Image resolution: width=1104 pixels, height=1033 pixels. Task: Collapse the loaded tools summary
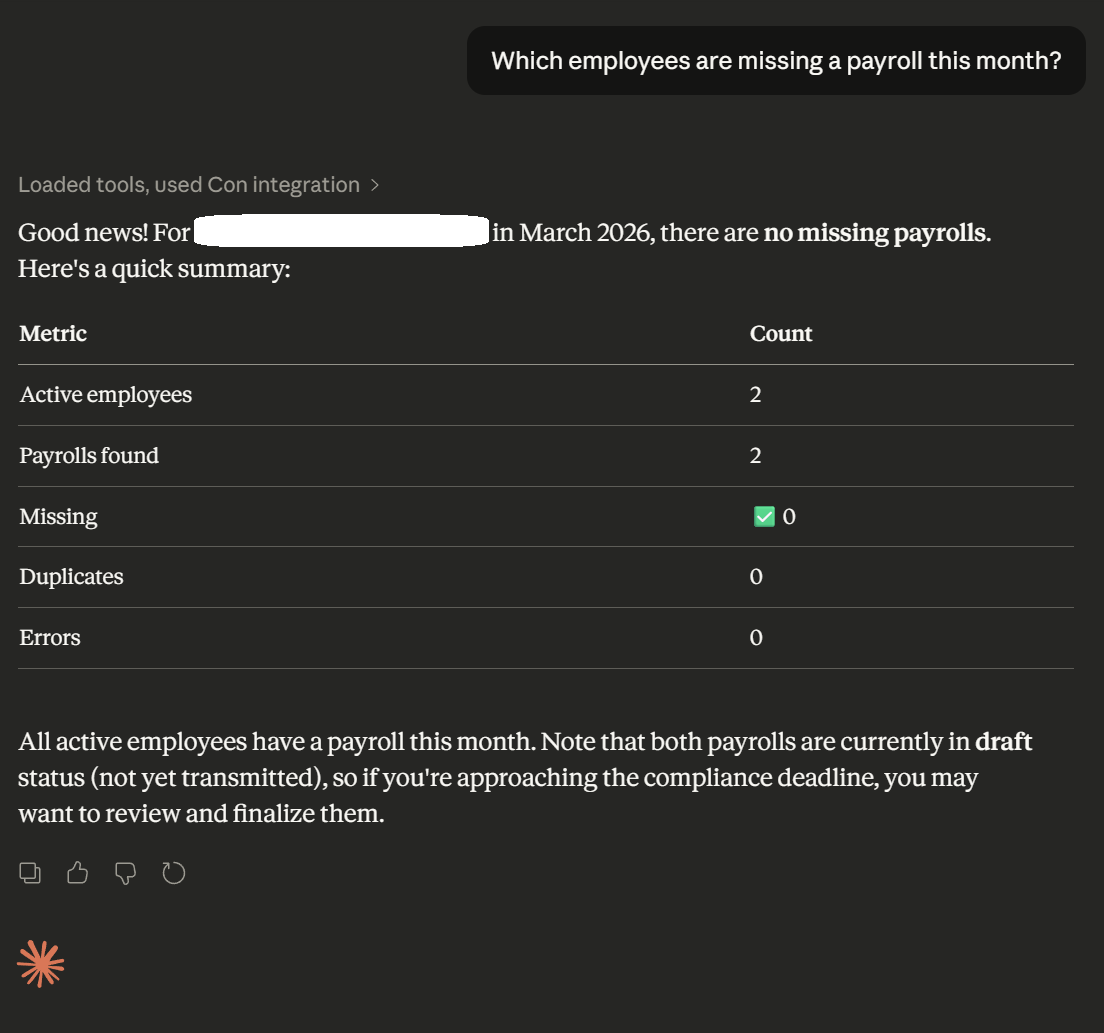[x=190, y=184]
